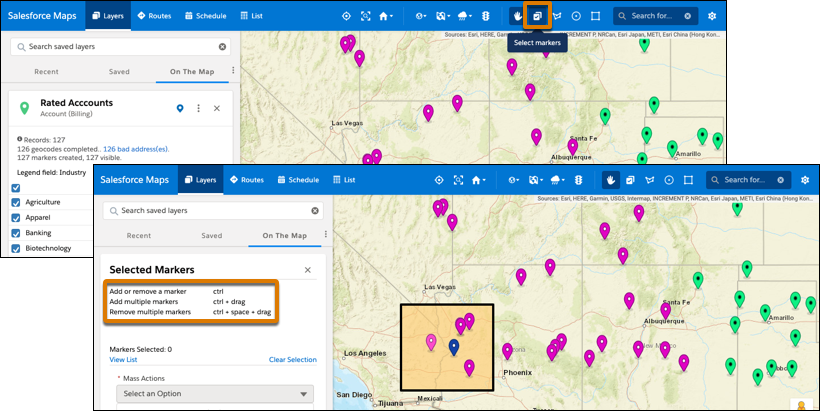Choose the lasso shape tool in back window
Viewport: 820px width, 411px height.
557,16
